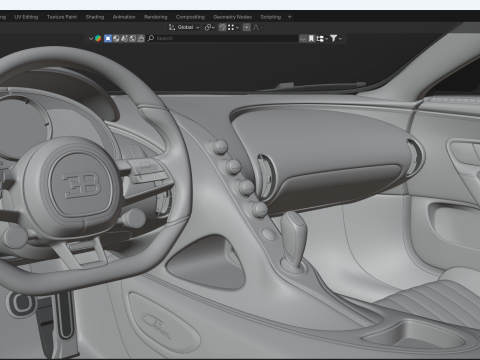Switch to the Rendering workspace tab
This screenshot has width=480, height=360.
155,17
